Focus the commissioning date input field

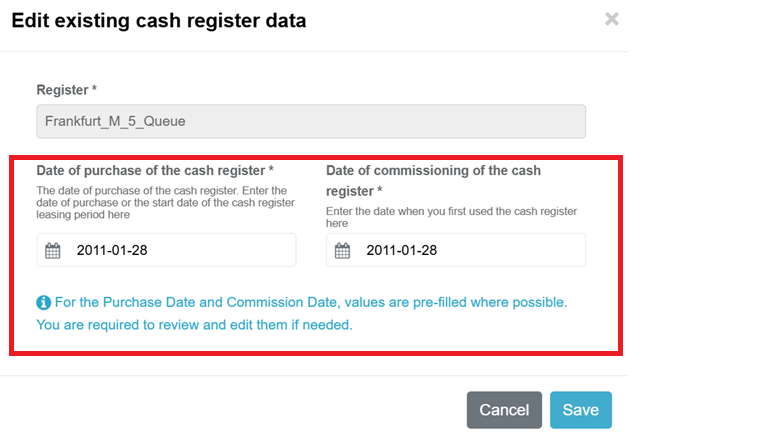click(x=470, y=250)
